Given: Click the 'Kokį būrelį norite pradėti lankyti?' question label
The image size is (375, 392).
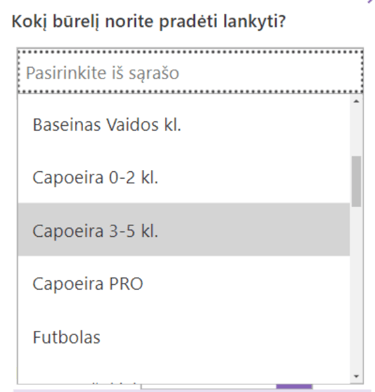Looking at the screenshot, I should (x=149, y=22).
